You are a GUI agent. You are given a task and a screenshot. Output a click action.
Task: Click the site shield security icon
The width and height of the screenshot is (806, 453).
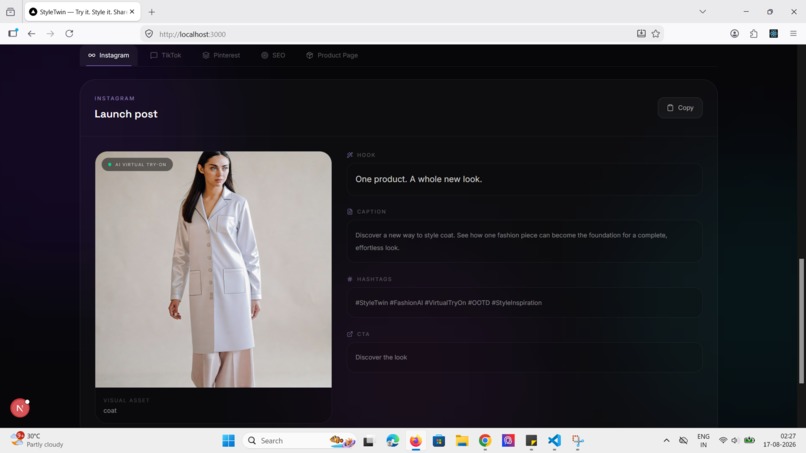click(x=149, y=34)
